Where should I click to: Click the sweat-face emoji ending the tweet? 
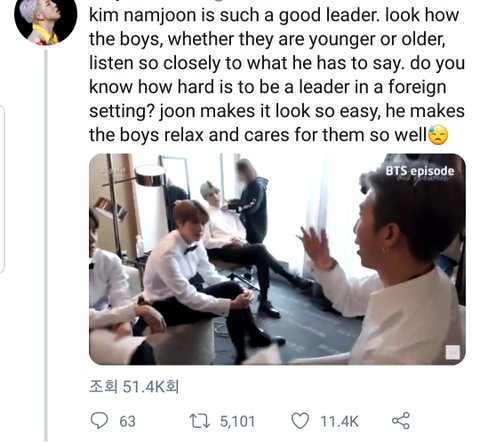tap(438, 135)
